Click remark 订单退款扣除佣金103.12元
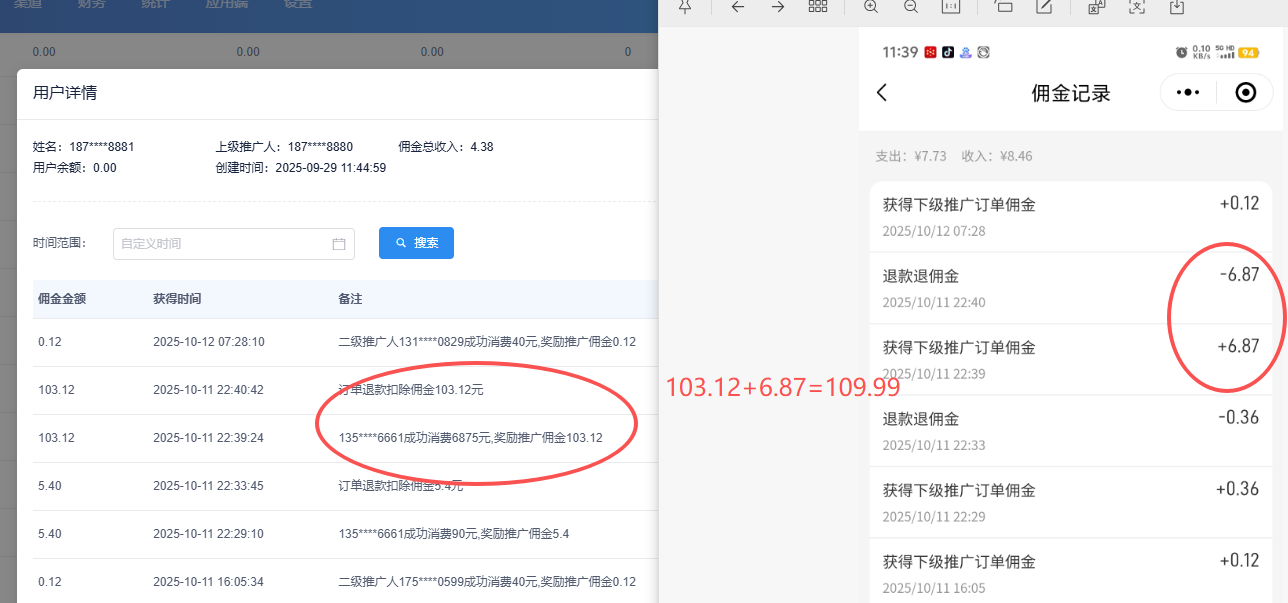This screenshot has width=1288, height=603. [x=411, y=390]
